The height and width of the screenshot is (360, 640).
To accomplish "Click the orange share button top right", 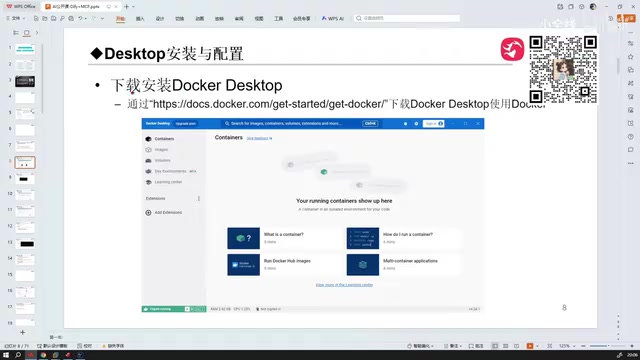I will (x=627, y=18).
